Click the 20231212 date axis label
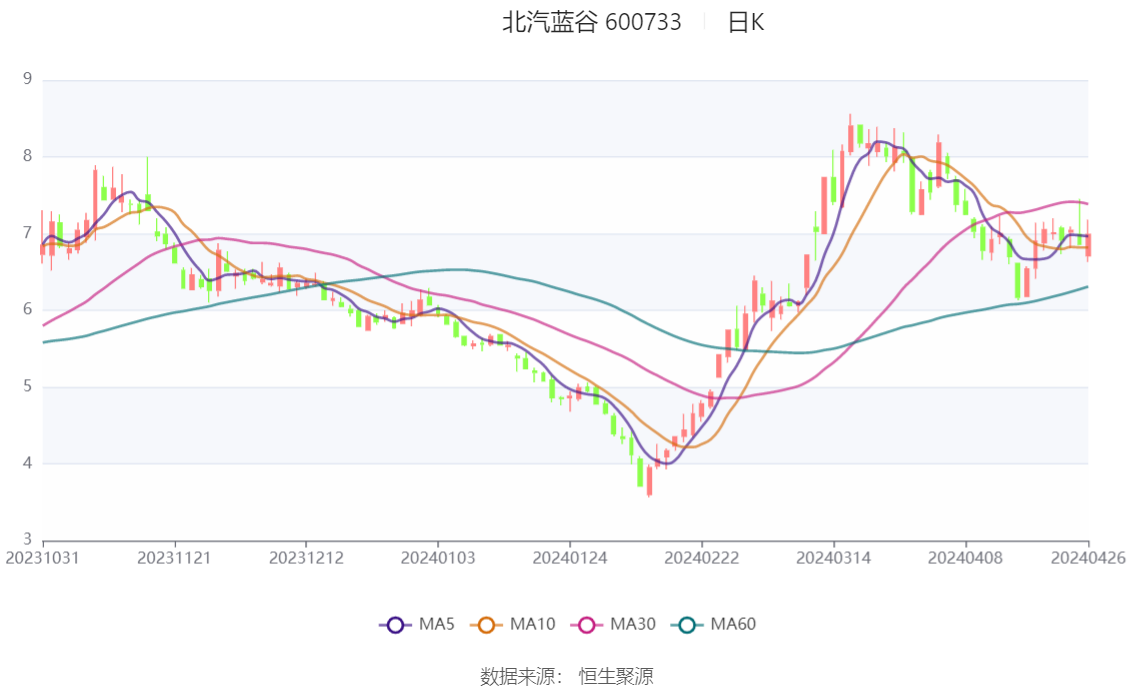Screen dimensions: 1134x689 coord(306,558)
